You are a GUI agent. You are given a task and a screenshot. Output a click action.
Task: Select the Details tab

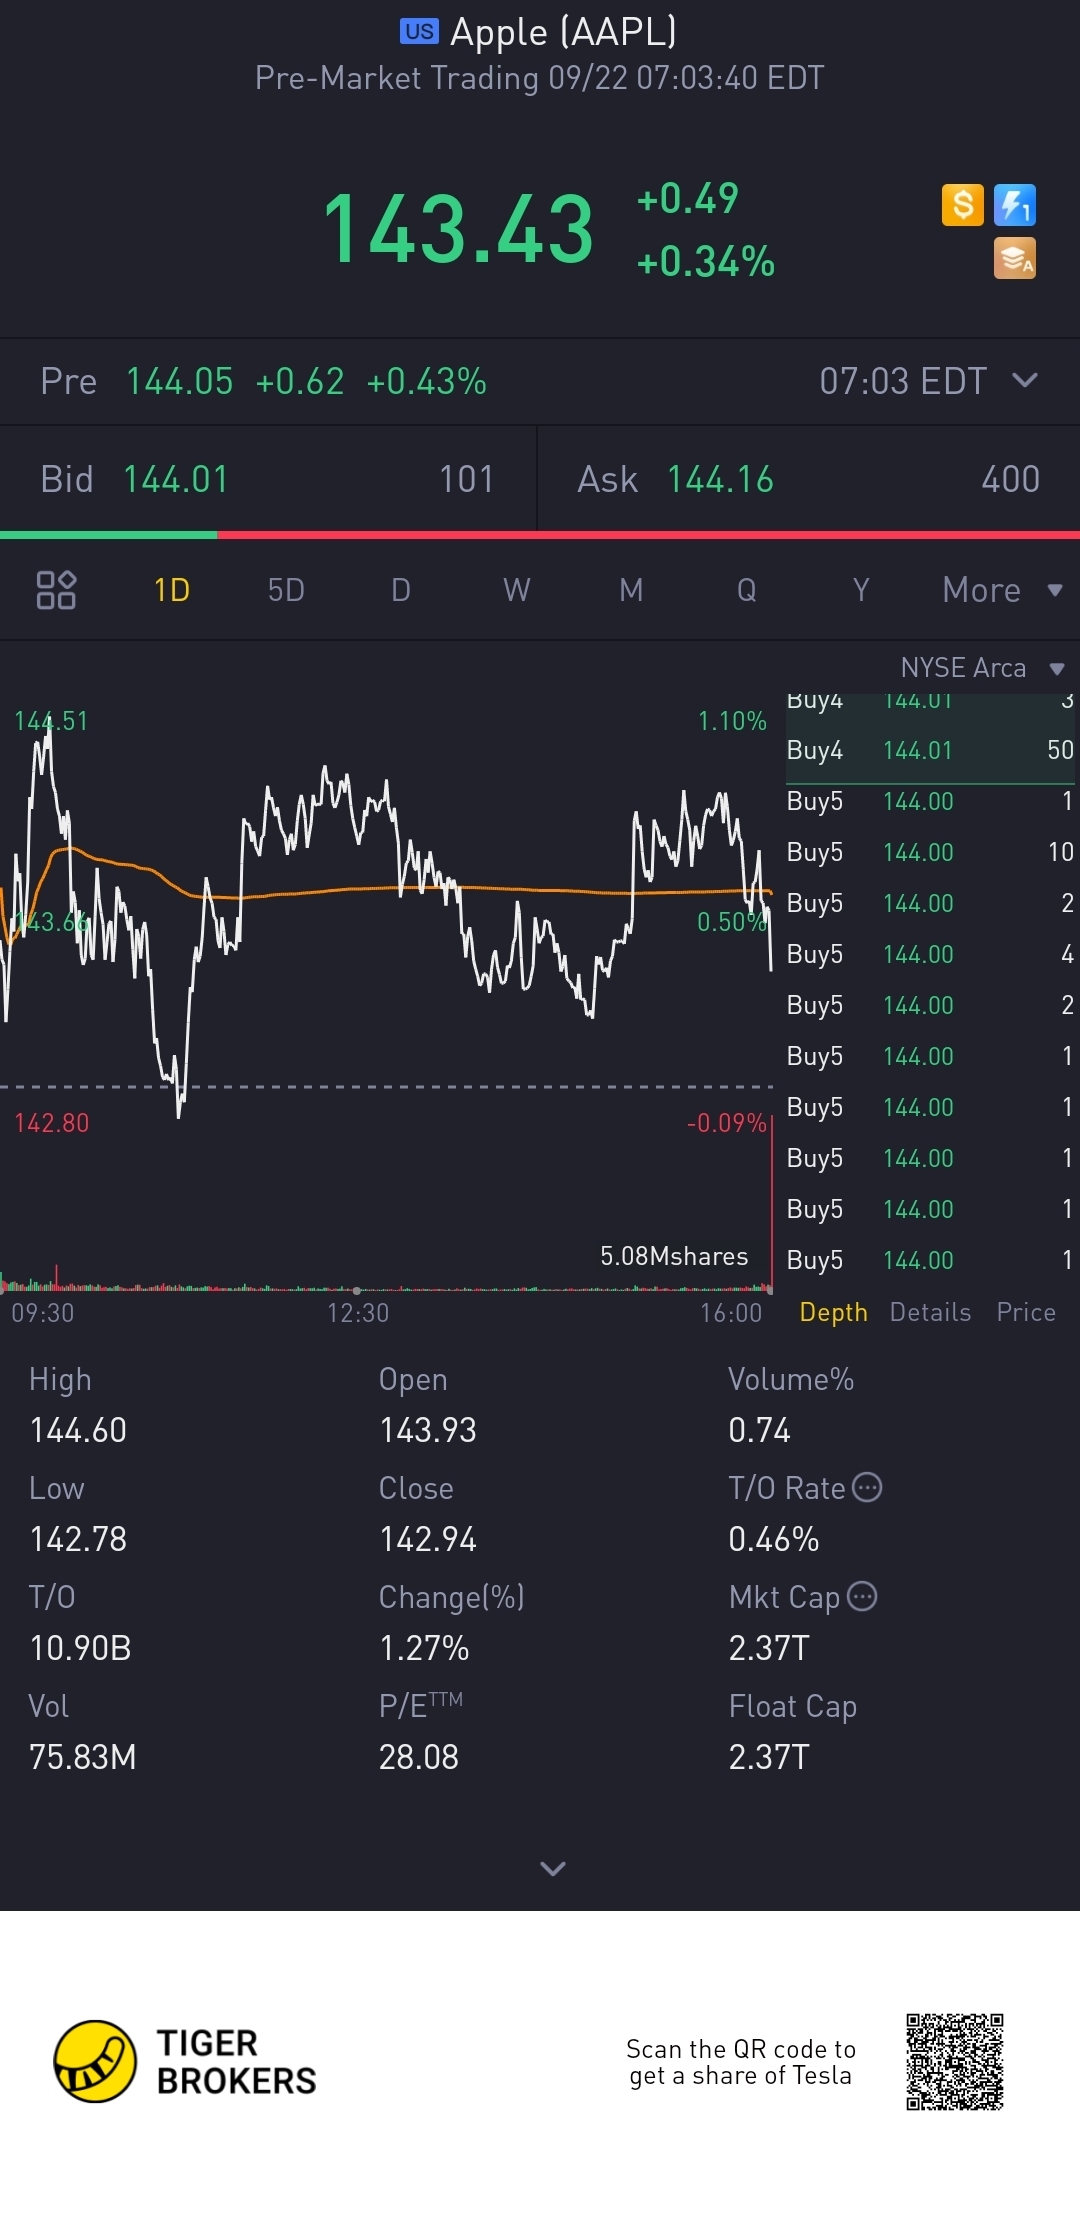(x=930, y=1312)
